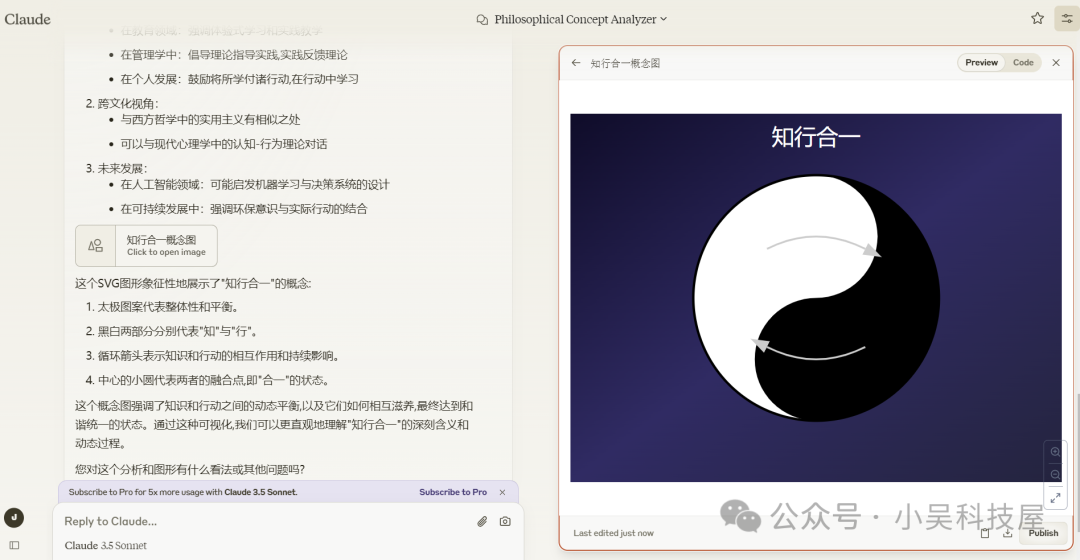Open the Claude 3.5 Sonnet model selector
1080x560 pixels.
105,546
